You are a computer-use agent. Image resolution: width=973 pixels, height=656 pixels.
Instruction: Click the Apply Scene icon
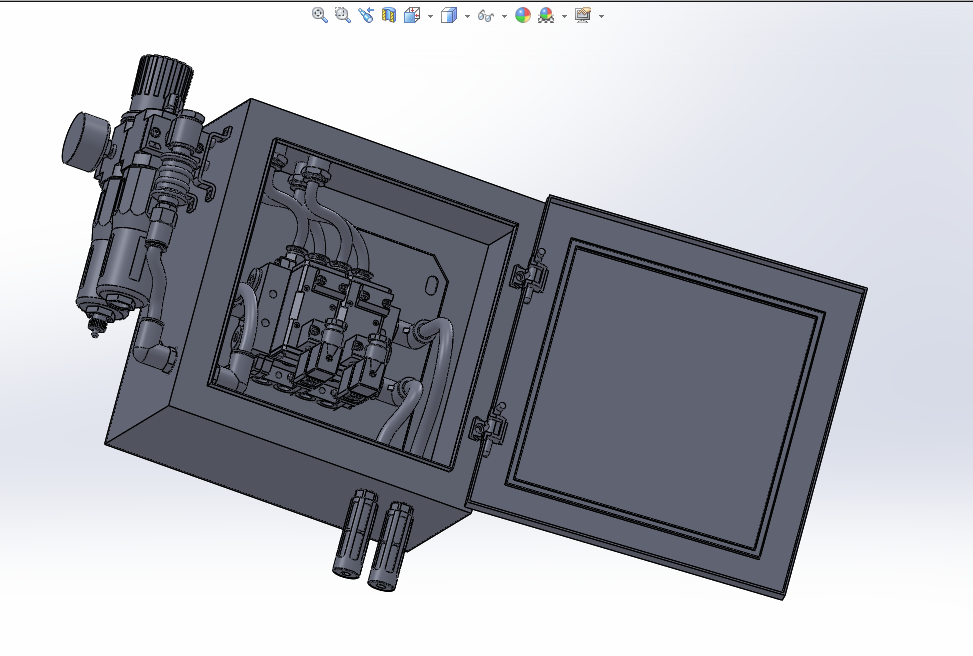[546, 15]
